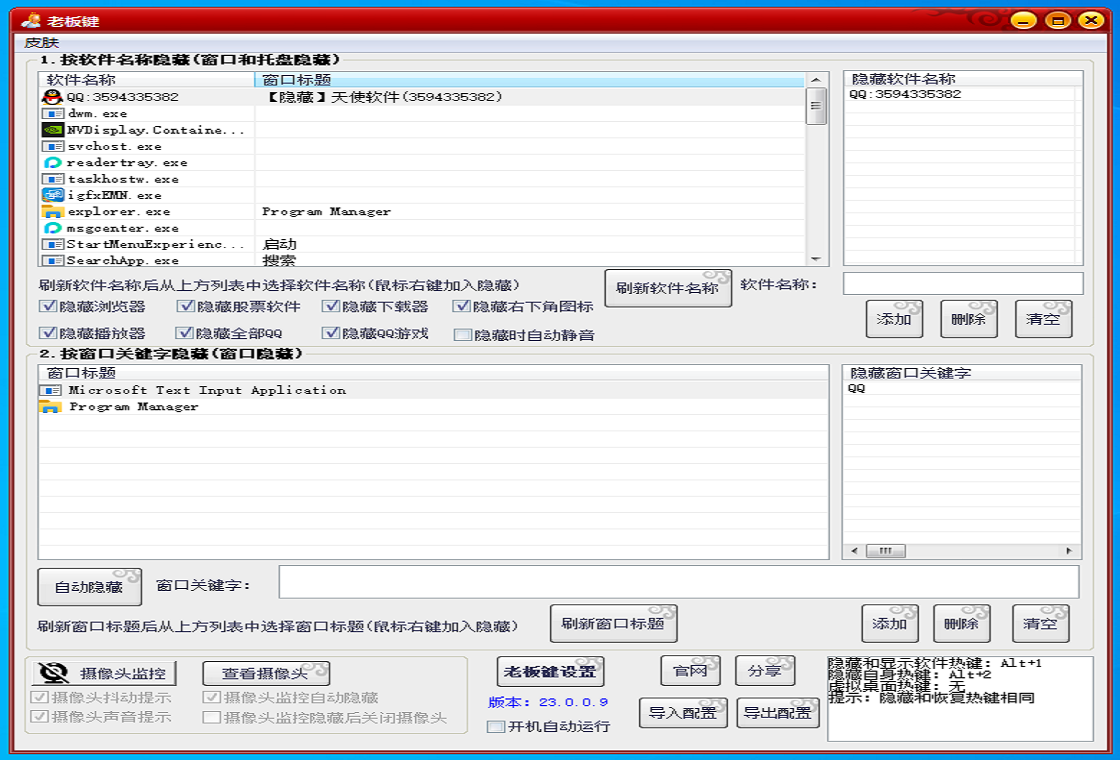Click 查看摄像头 button
Screen dimensions: 1120x760
click(266, 673)
